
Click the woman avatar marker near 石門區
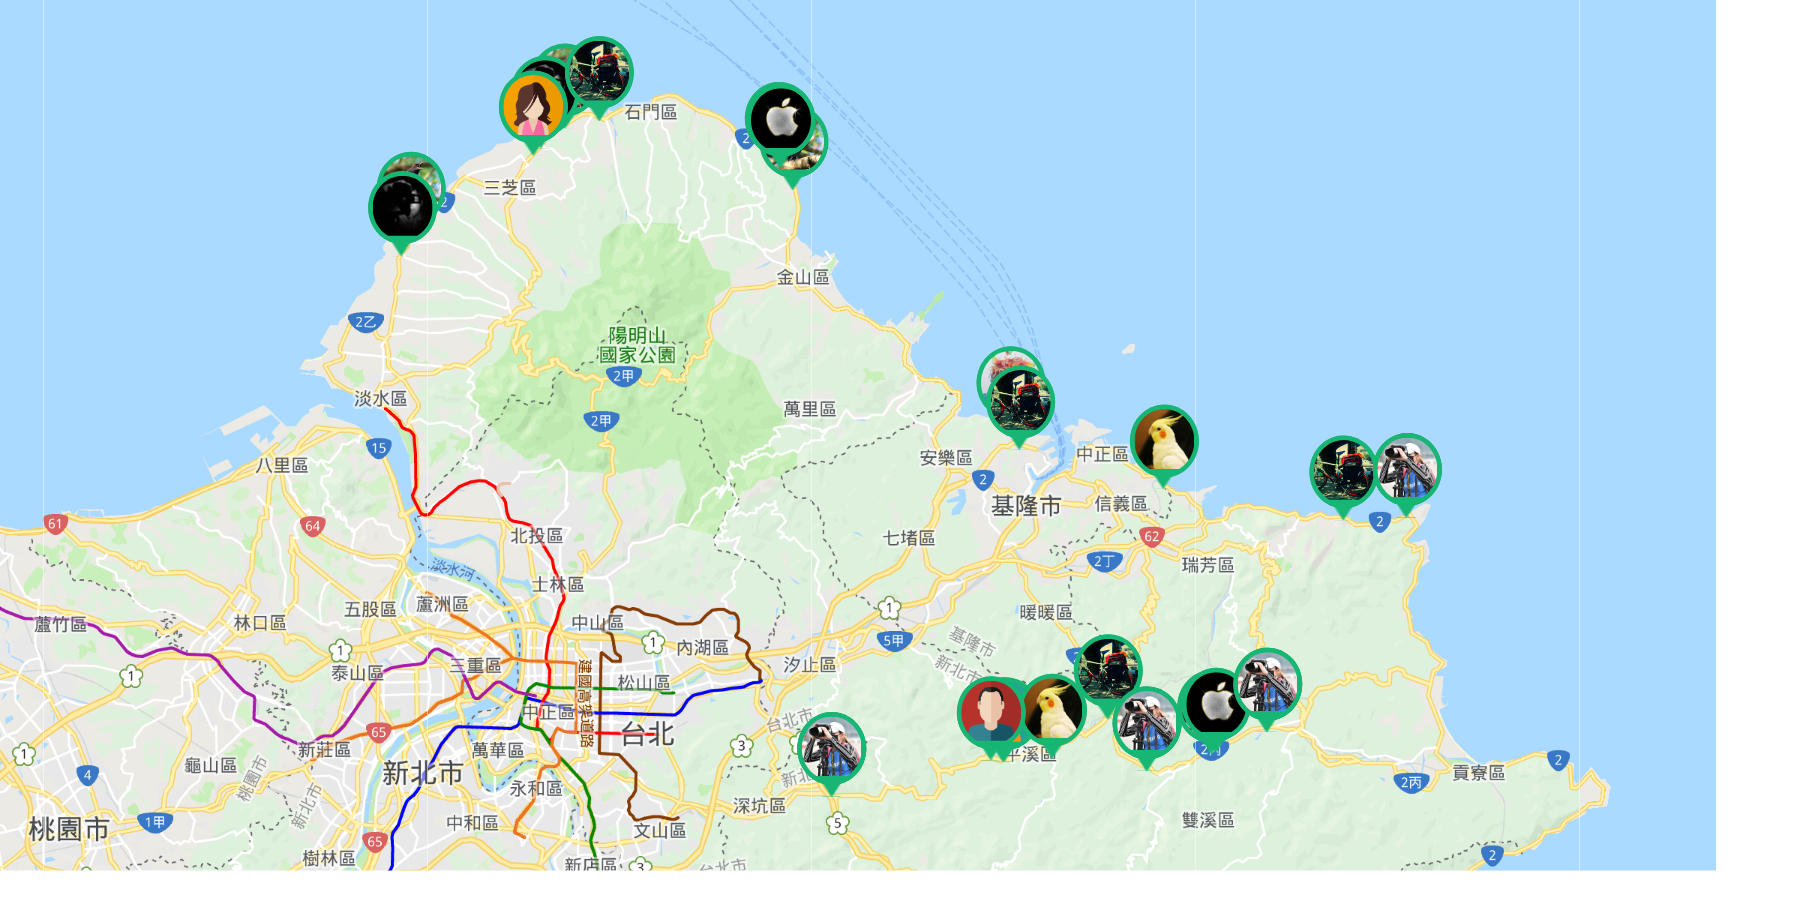(x=532, y=107)
